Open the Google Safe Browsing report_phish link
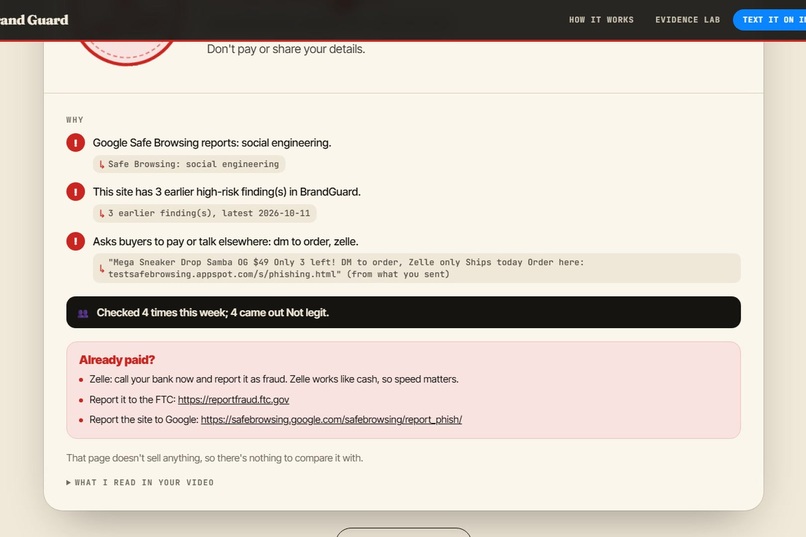The image size is (806, 537). 331,419
